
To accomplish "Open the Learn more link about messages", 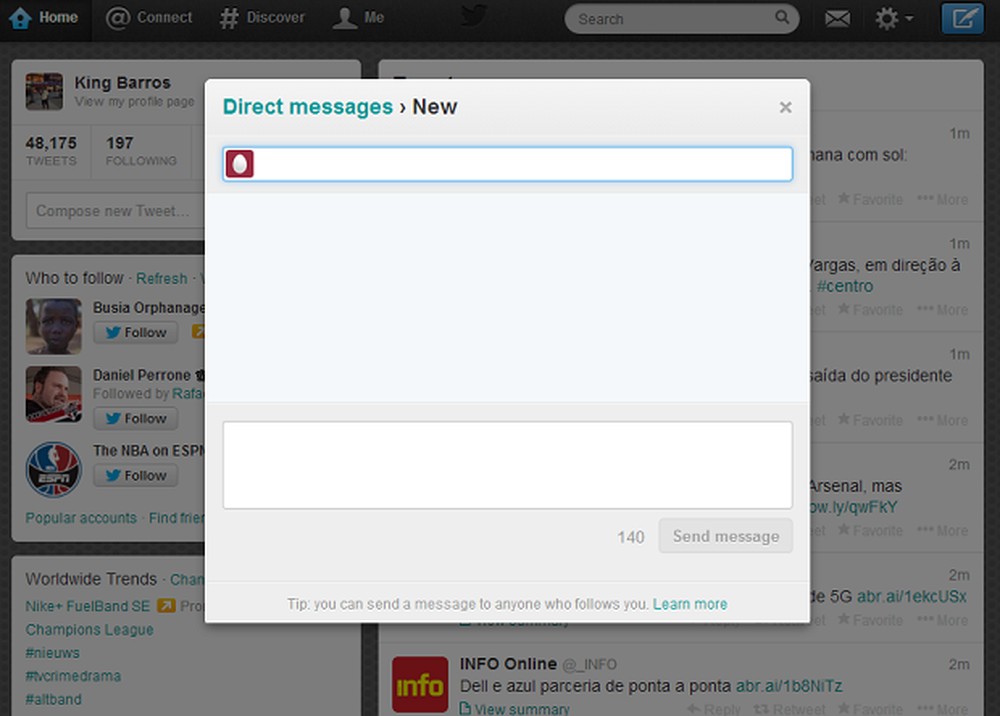I will pos(690,604).
